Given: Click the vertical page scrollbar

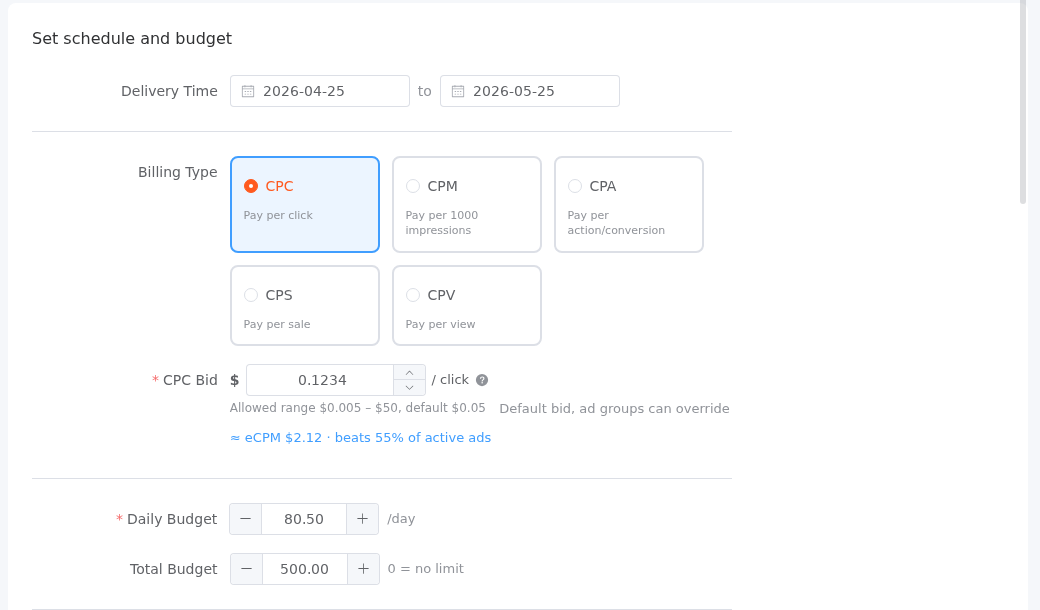Looking at the screenshot, I should click(1023, 103).
